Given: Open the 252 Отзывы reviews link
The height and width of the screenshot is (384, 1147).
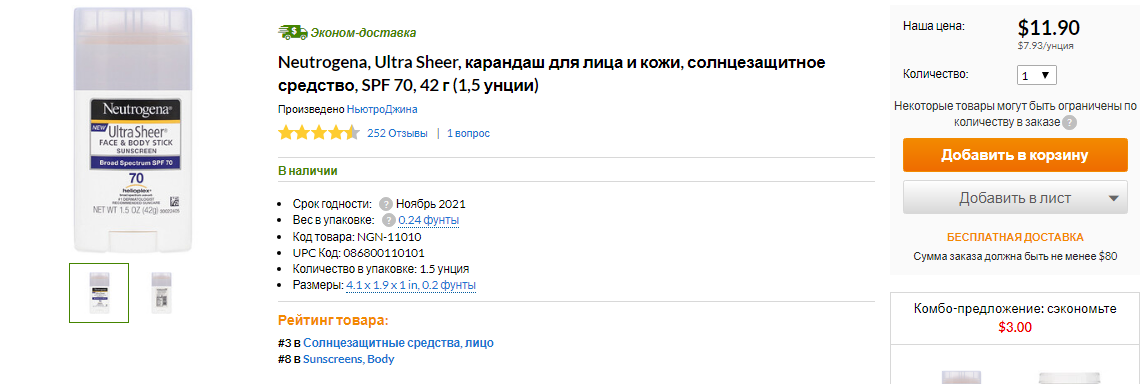Looking at the screenshot, I should [397, 133].
